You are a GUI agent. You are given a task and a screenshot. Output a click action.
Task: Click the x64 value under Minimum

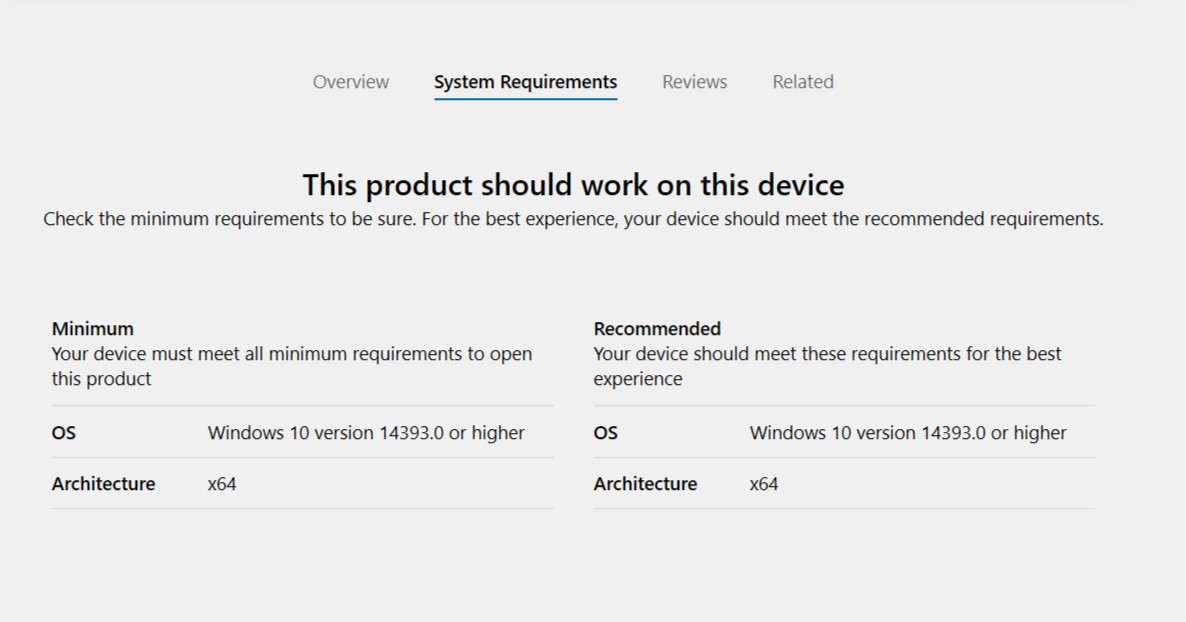(x=222, y=484)
